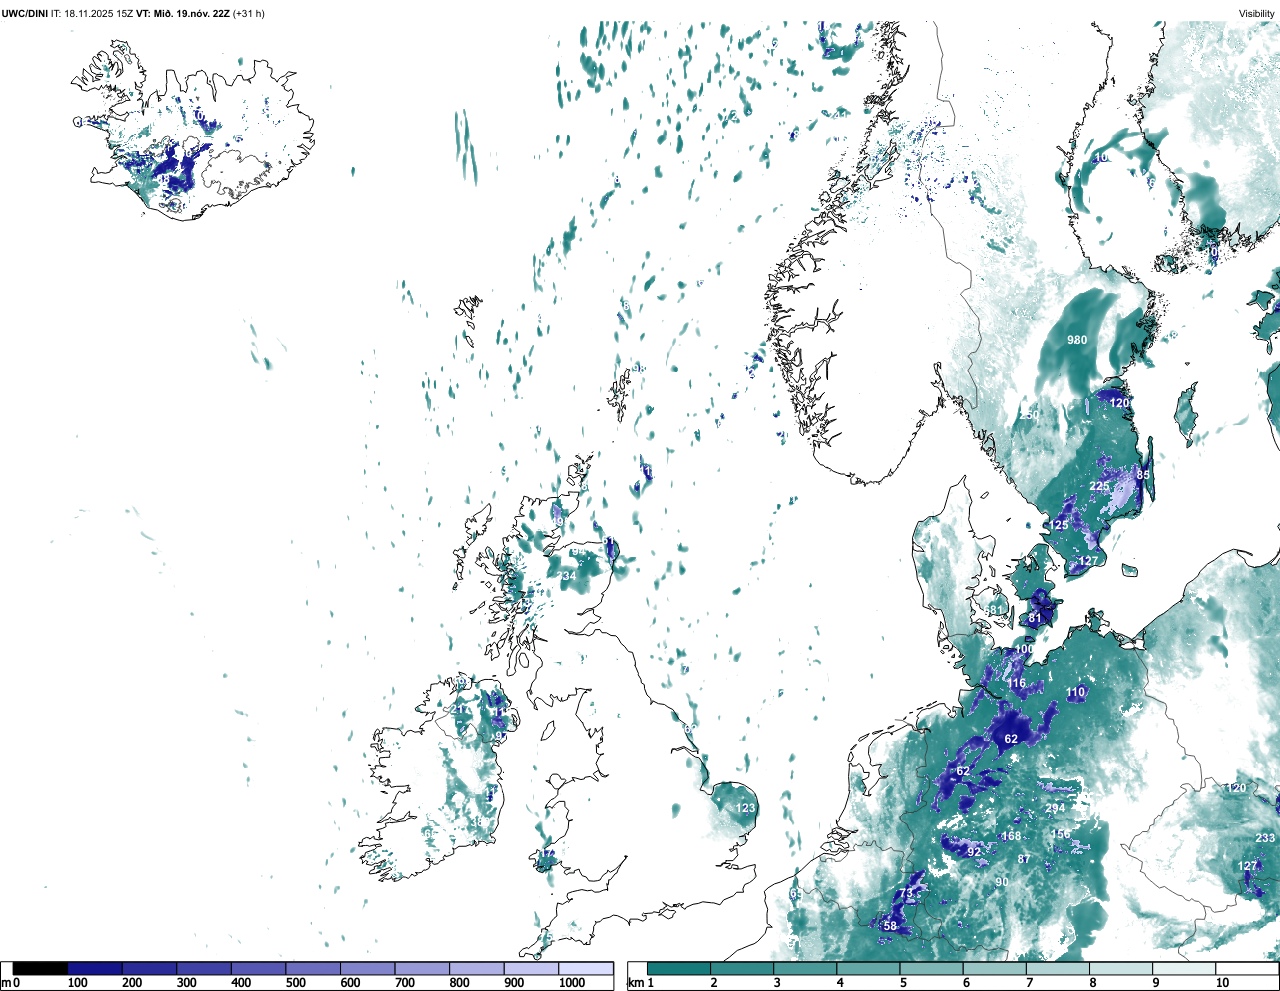1280x991 pixels.
Task: Click the 5–6 km legend swatch
Action: point(931,968)
